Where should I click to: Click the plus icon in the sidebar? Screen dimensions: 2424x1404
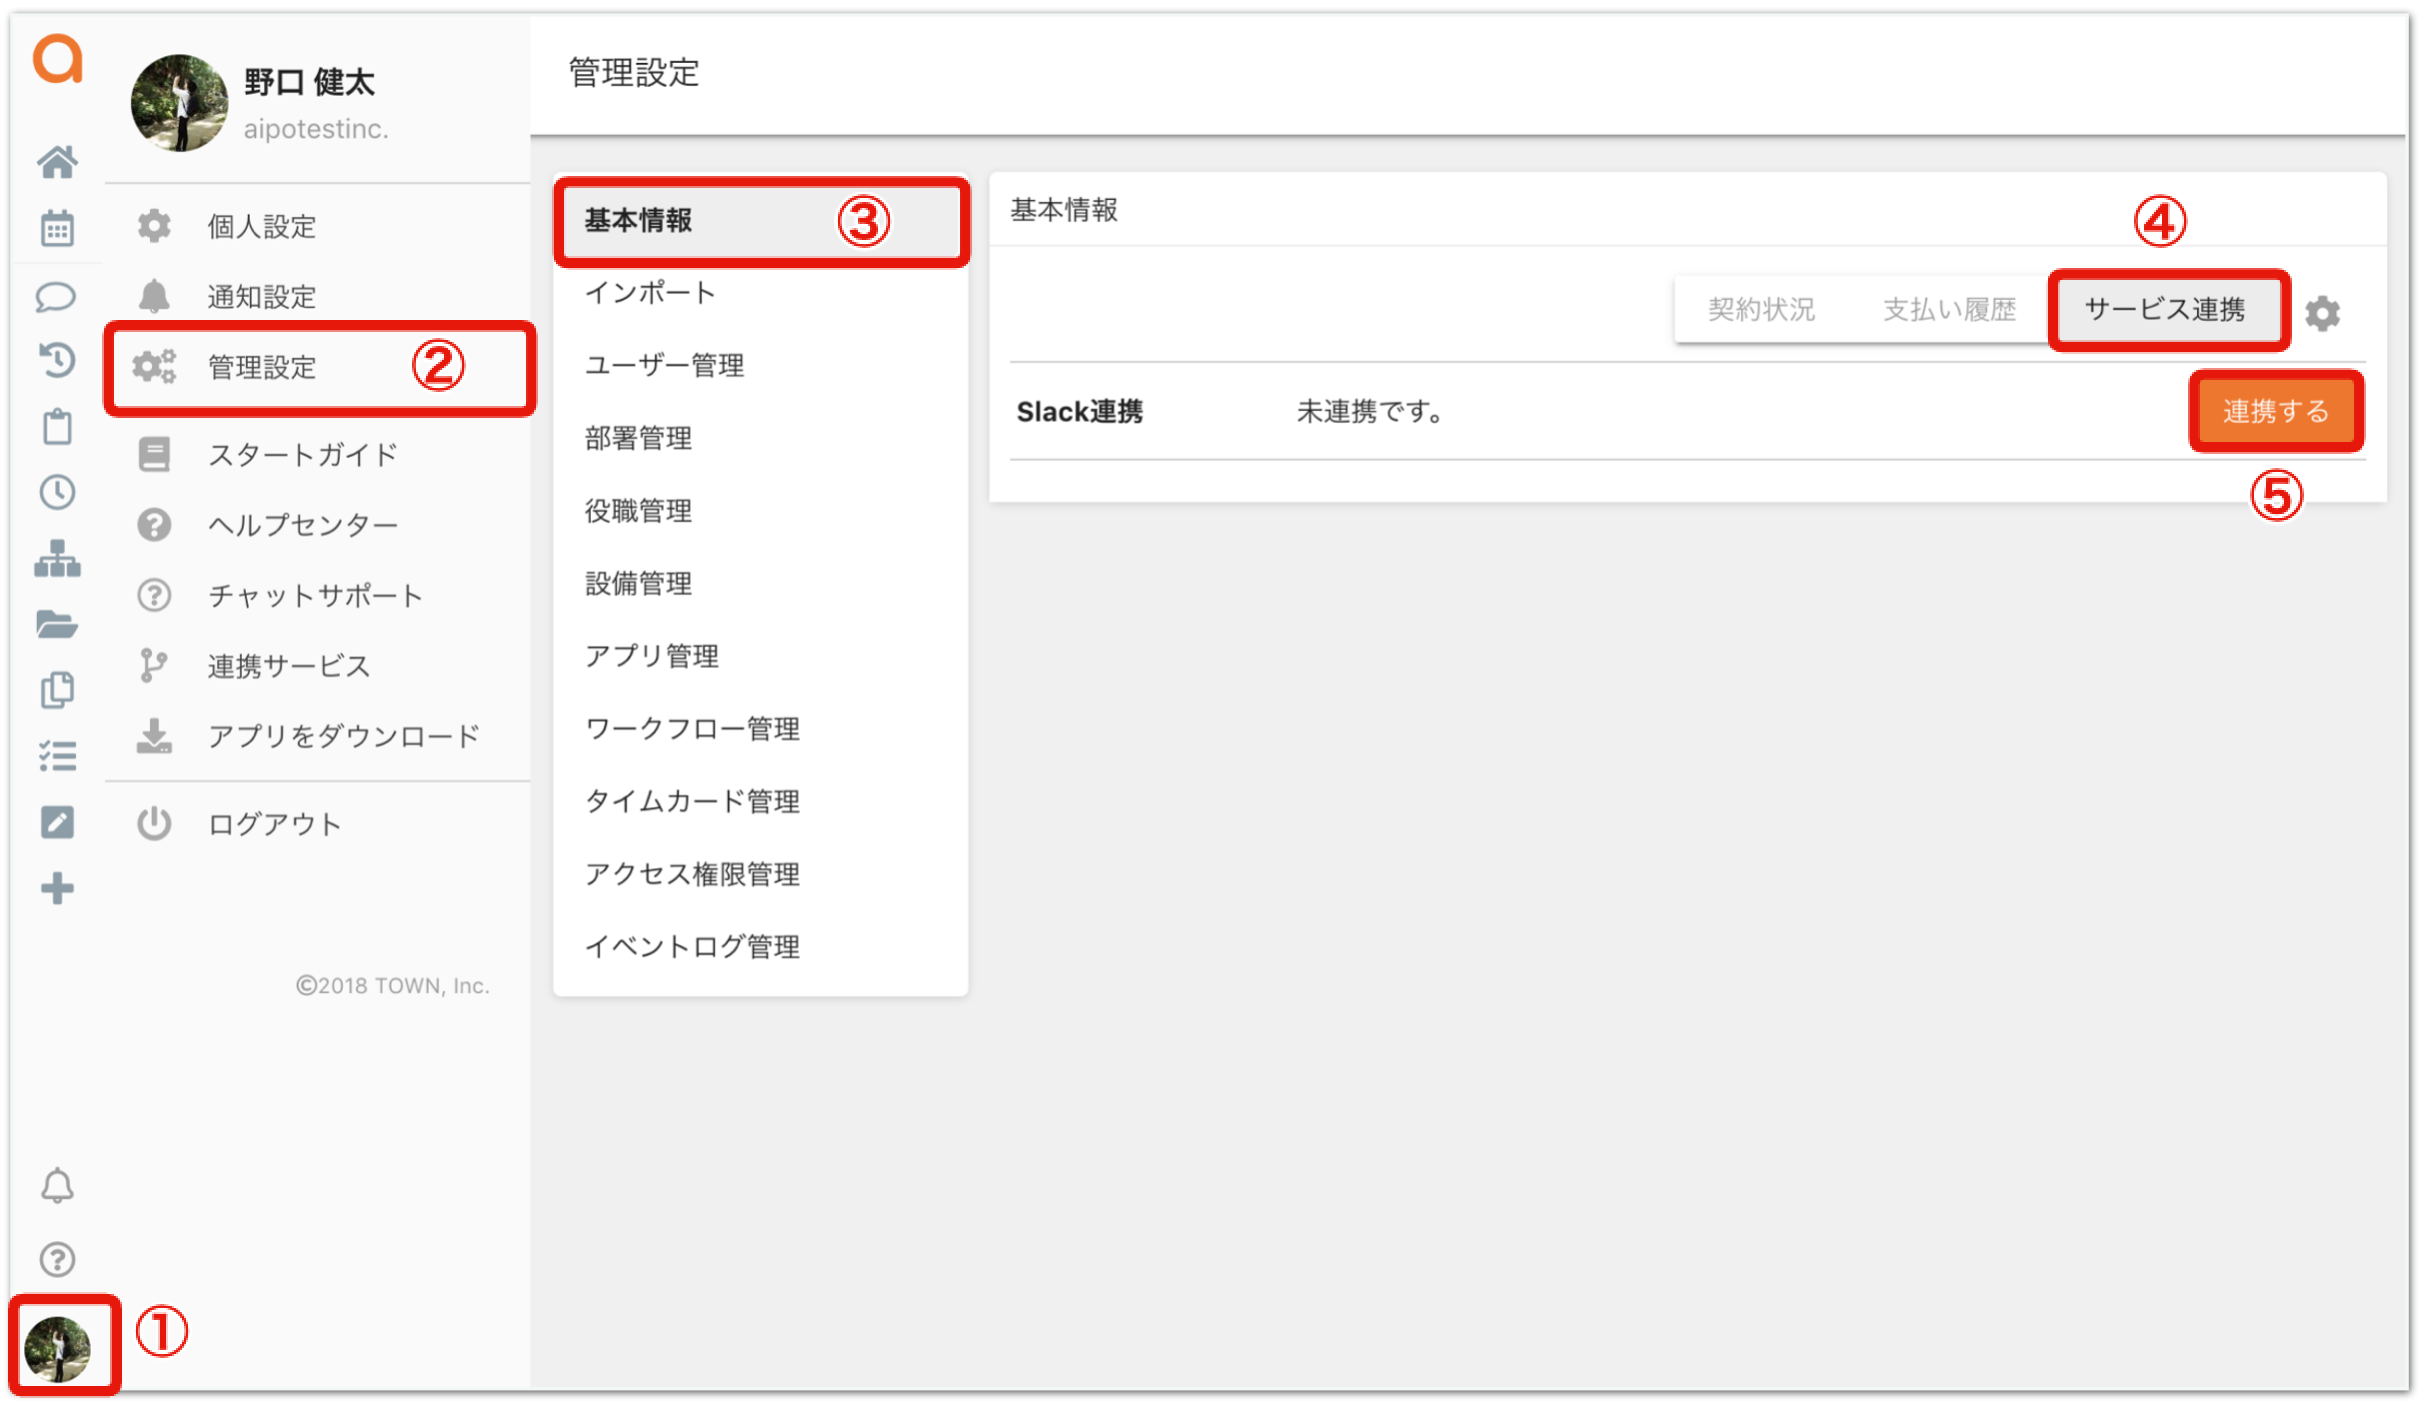tap(57, 888)
